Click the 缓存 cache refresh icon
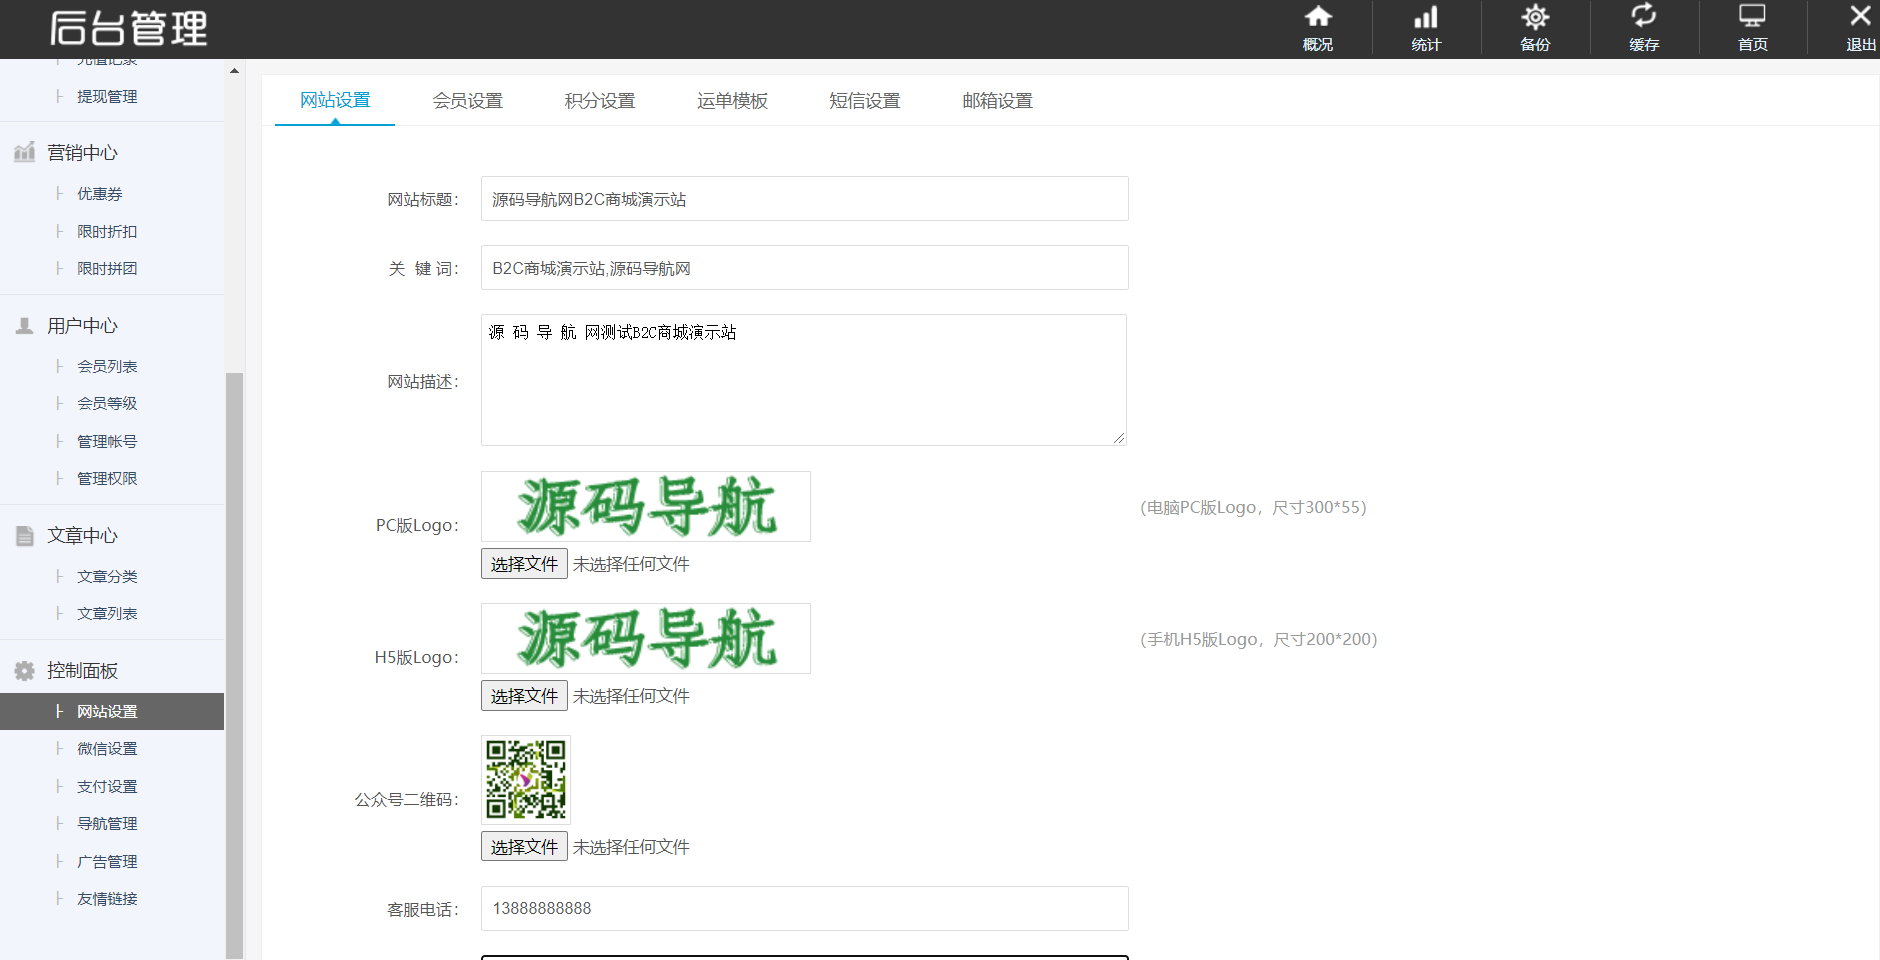 tap(1644, 17)
